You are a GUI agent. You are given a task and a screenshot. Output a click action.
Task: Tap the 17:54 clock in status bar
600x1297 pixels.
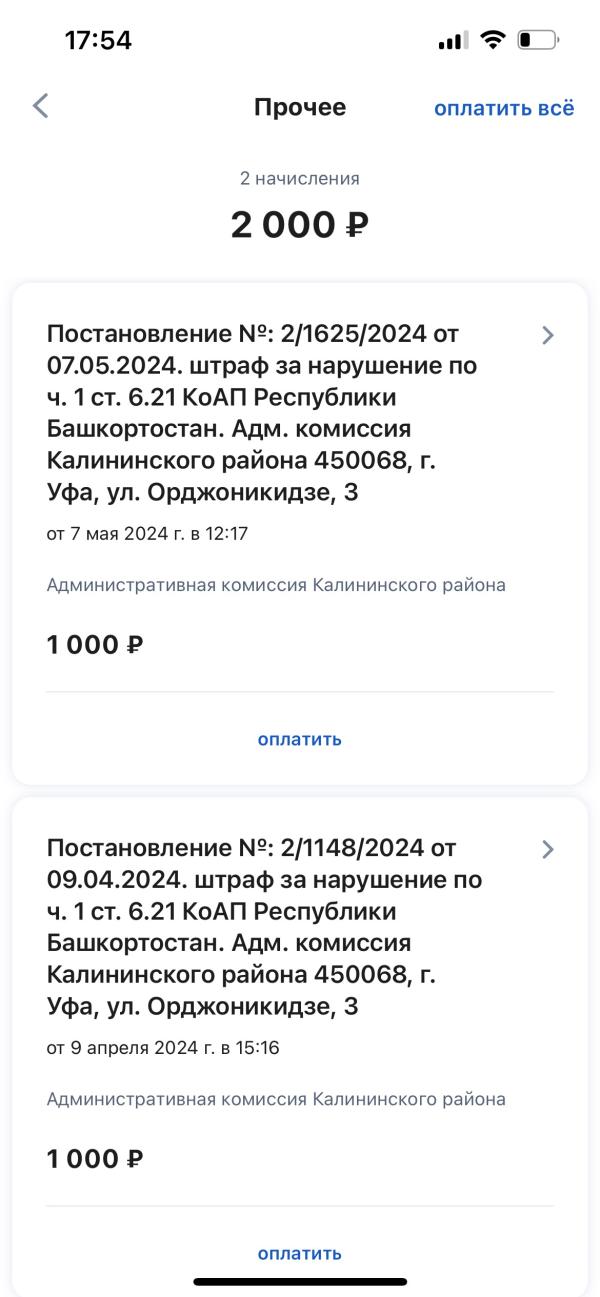coord(98,41)
